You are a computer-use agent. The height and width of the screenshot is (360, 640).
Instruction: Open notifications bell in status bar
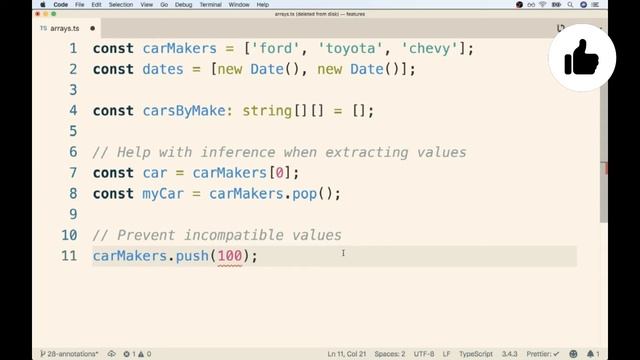[x=593, y=354]
